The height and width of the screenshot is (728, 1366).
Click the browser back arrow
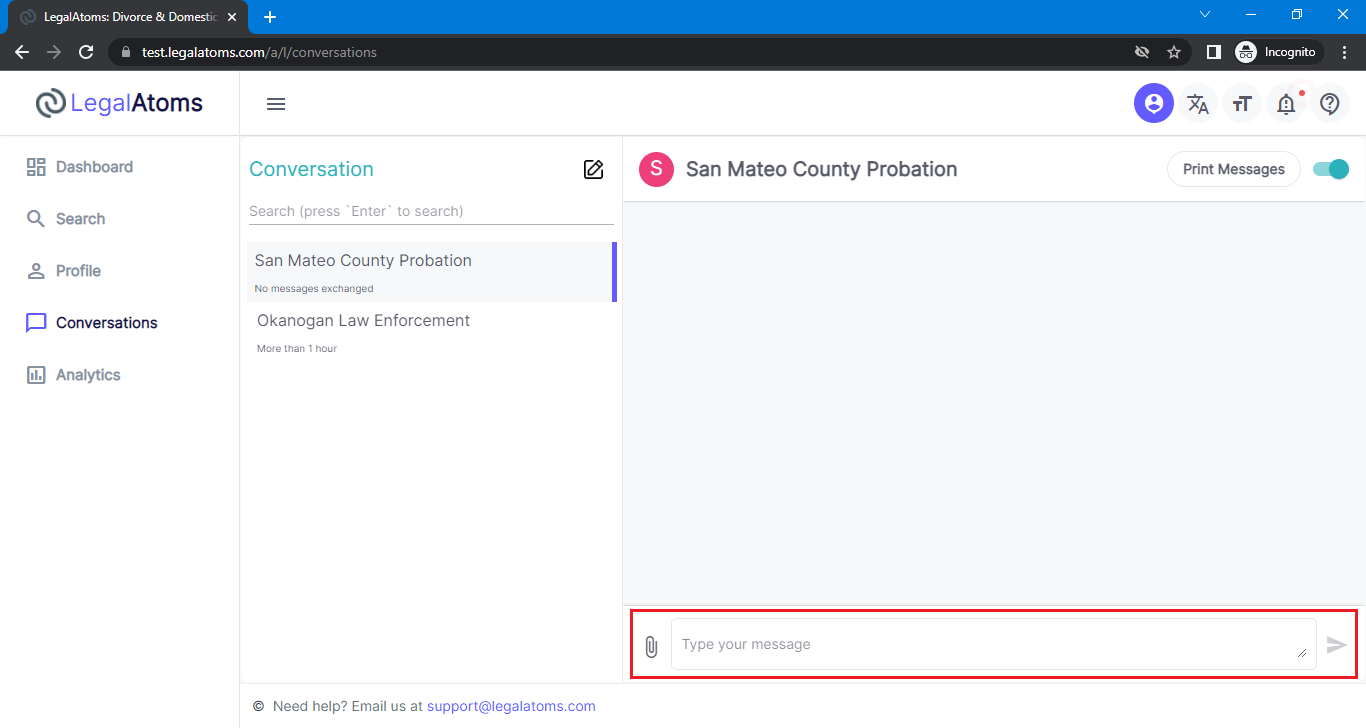coord(22,52)
